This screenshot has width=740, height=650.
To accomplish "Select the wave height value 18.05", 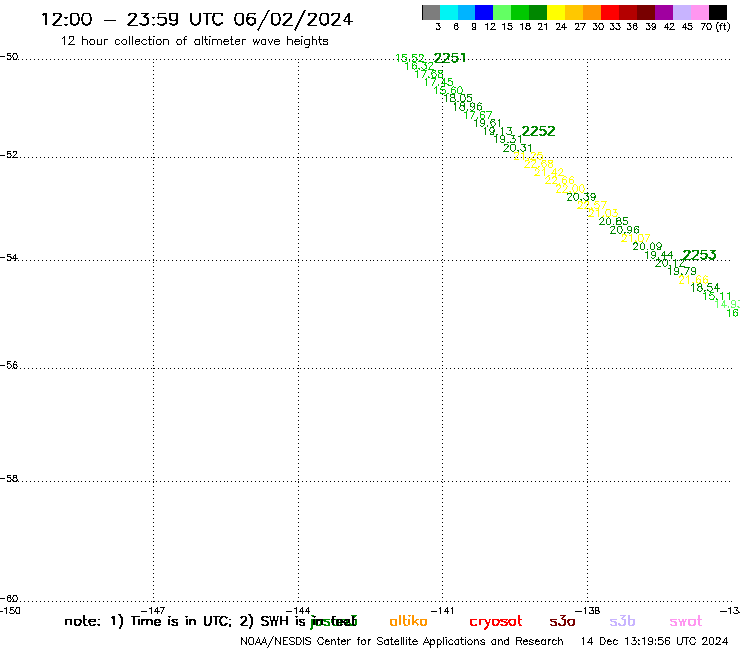I will pos(458,98).
